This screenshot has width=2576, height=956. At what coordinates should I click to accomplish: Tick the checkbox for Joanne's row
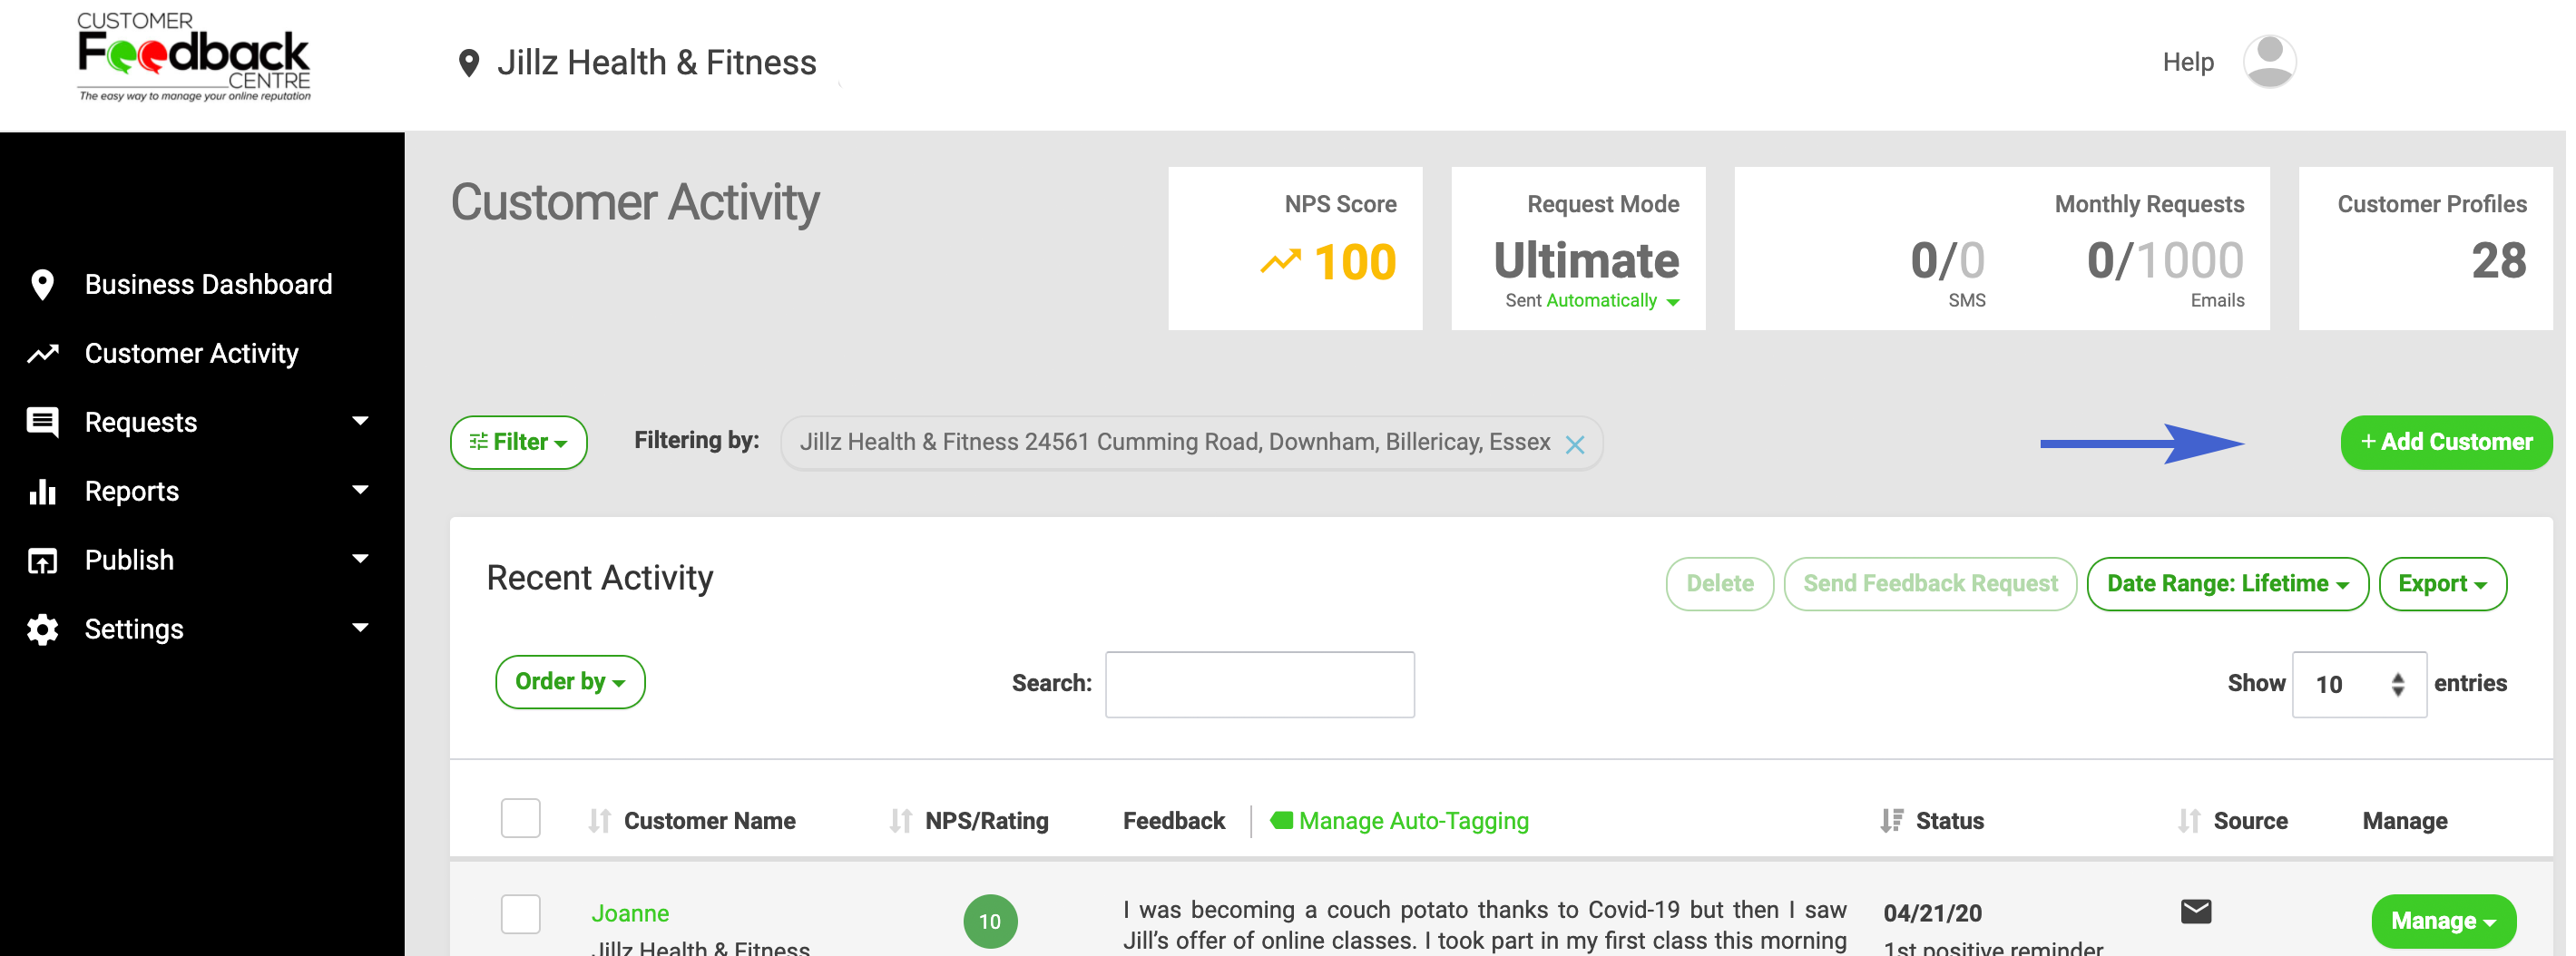(x=520, y=914)
